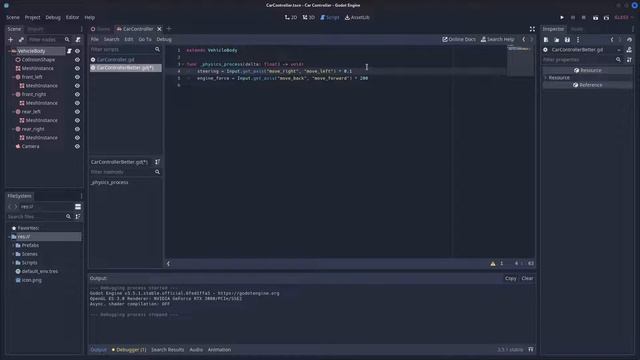Toggle visibility of rear_right node
The height and width of the screenshot is (360, 640).
pos(77,129)
